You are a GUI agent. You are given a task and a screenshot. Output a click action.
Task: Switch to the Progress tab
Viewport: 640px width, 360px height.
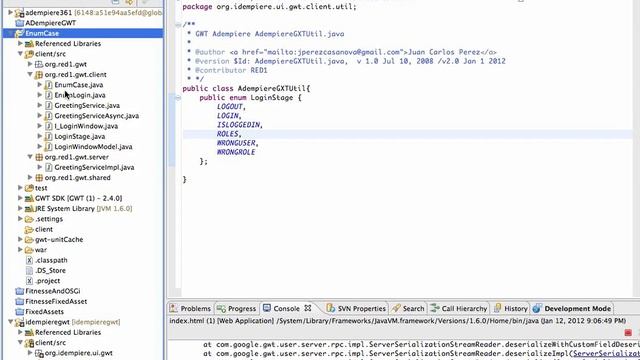[236, 309]
